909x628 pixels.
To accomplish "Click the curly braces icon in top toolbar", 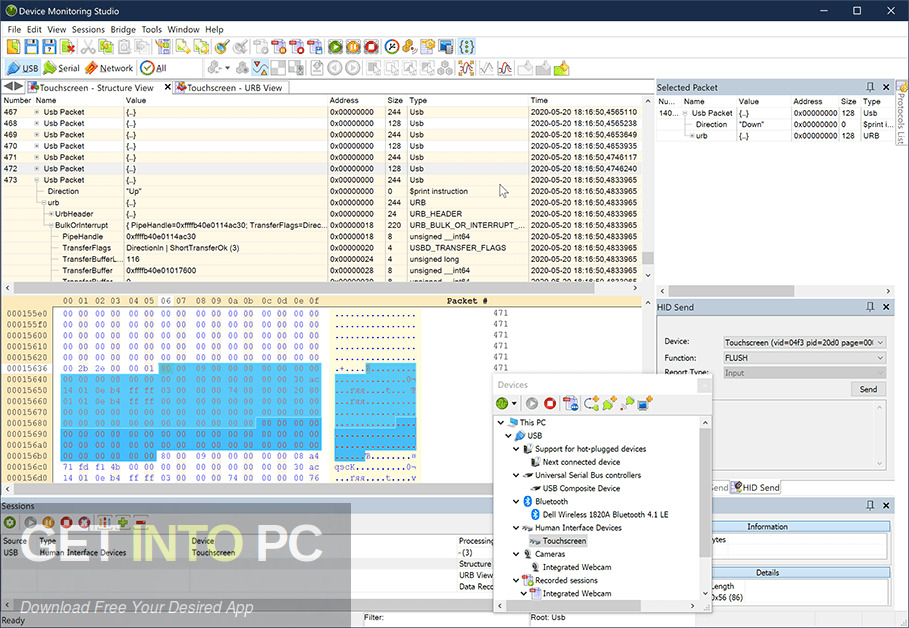I will 467,47.
